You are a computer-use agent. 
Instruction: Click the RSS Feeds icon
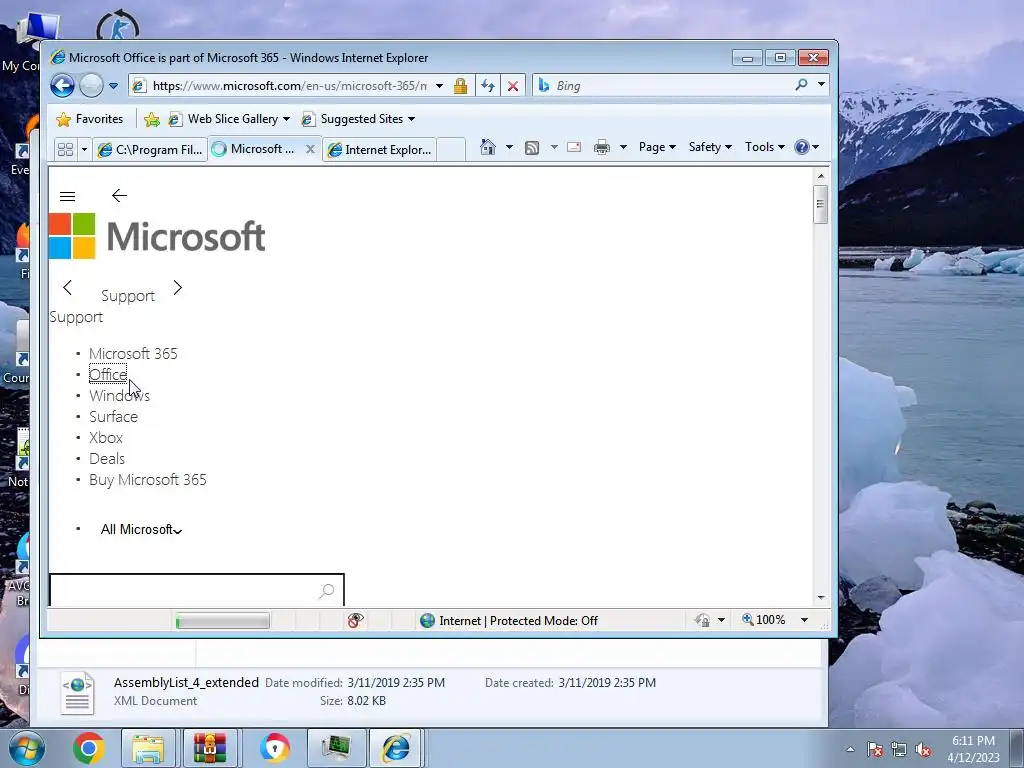click(x=532, y=148)
